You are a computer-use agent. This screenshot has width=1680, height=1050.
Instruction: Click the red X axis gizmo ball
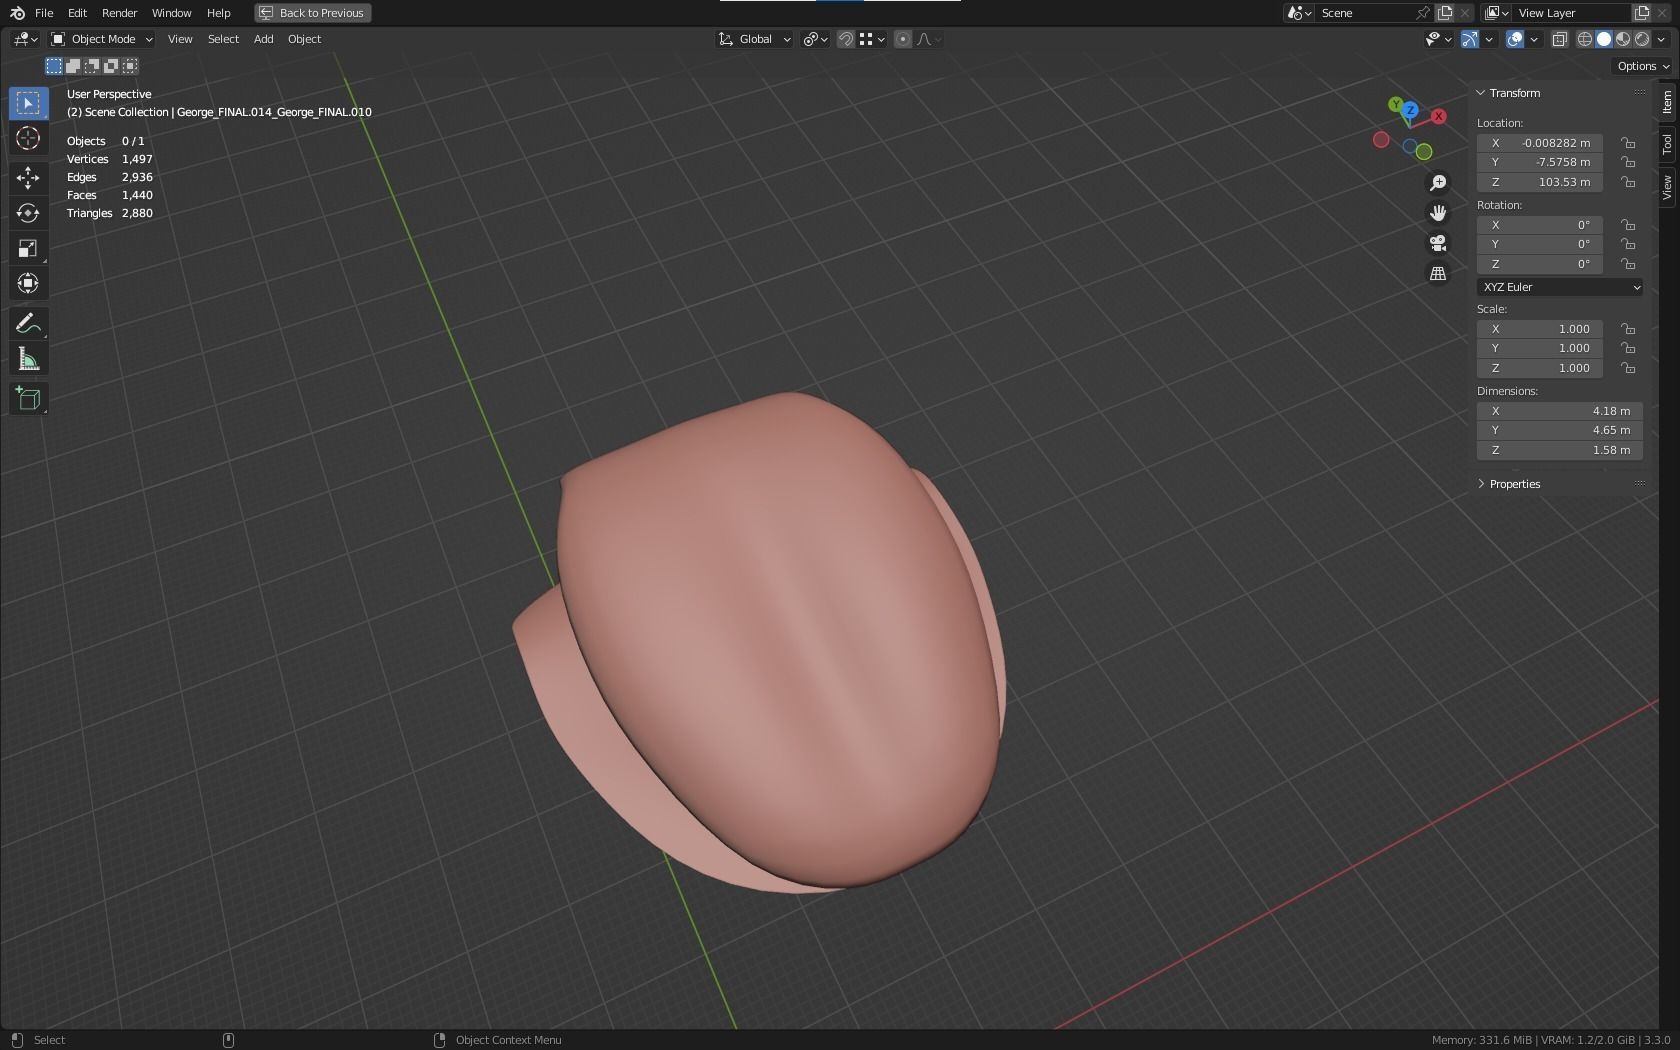coord(1439,117)
